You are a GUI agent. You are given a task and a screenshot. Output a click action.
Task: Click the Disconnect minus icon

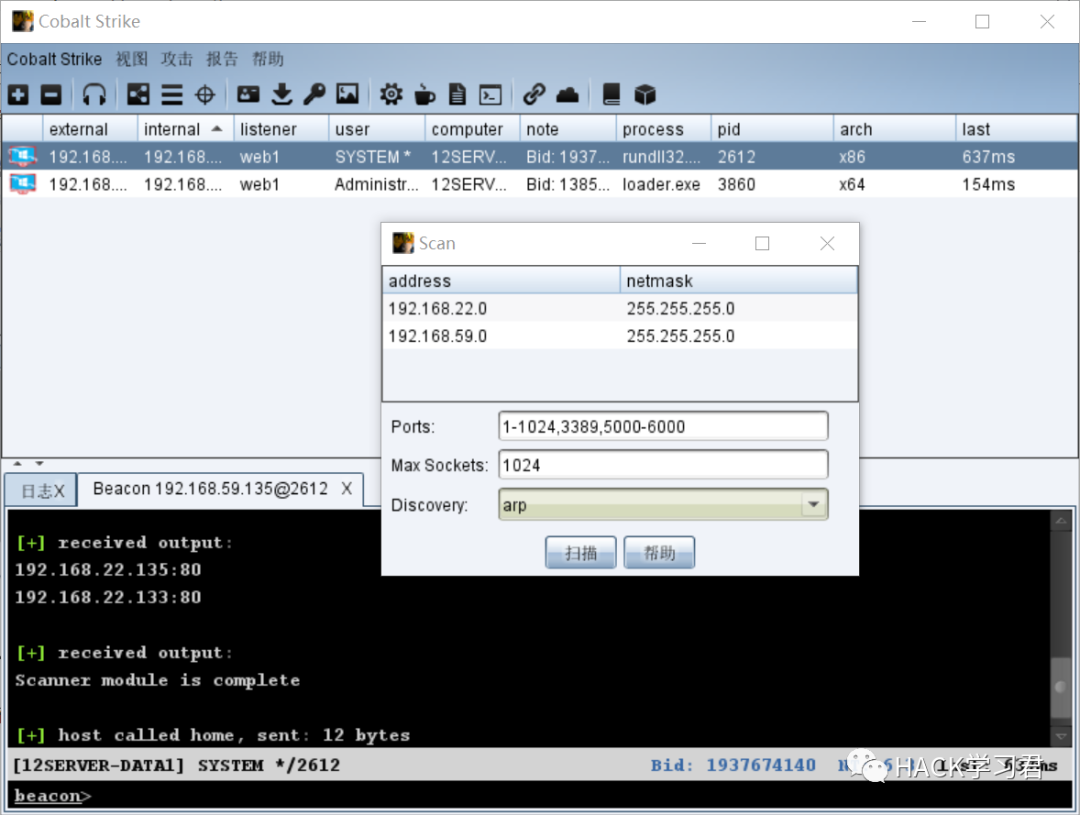(x=51, y=94)
